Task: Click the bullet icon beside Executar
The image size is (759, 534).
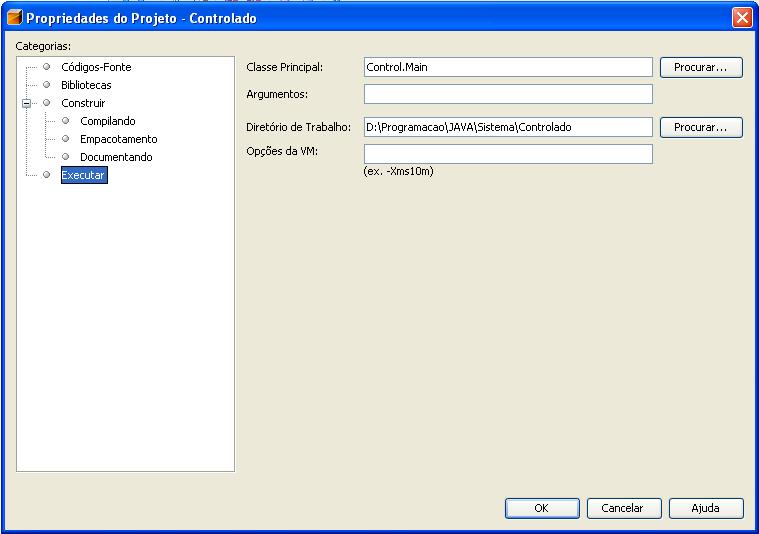Action: click(x=46, y=175)
